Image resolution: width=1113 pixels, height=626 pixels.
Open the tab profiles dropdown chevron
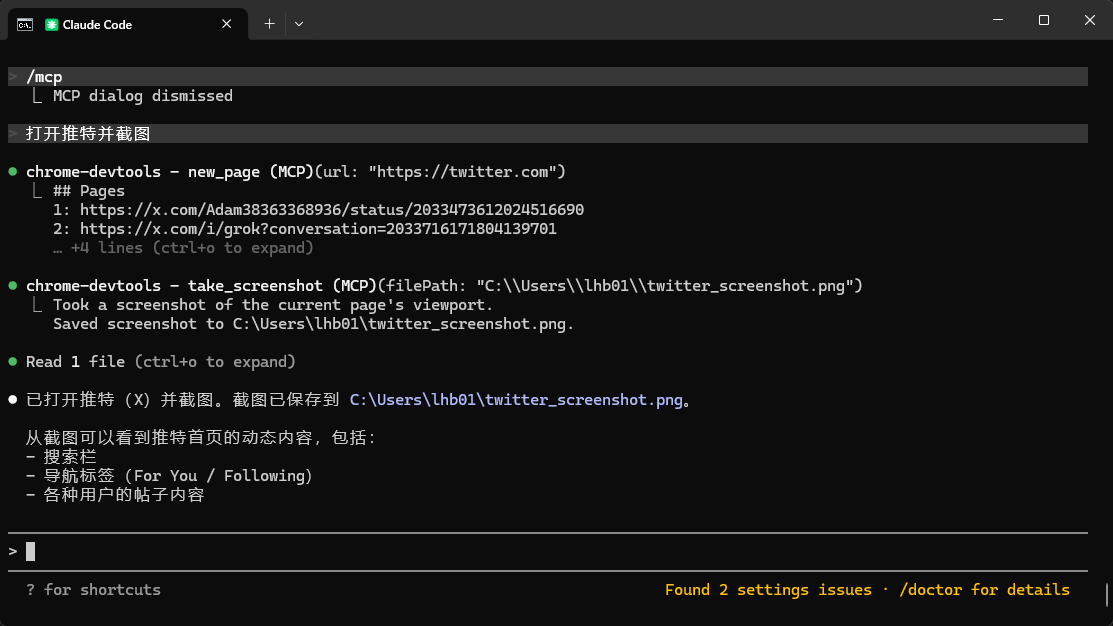click(x=299, y=24)
